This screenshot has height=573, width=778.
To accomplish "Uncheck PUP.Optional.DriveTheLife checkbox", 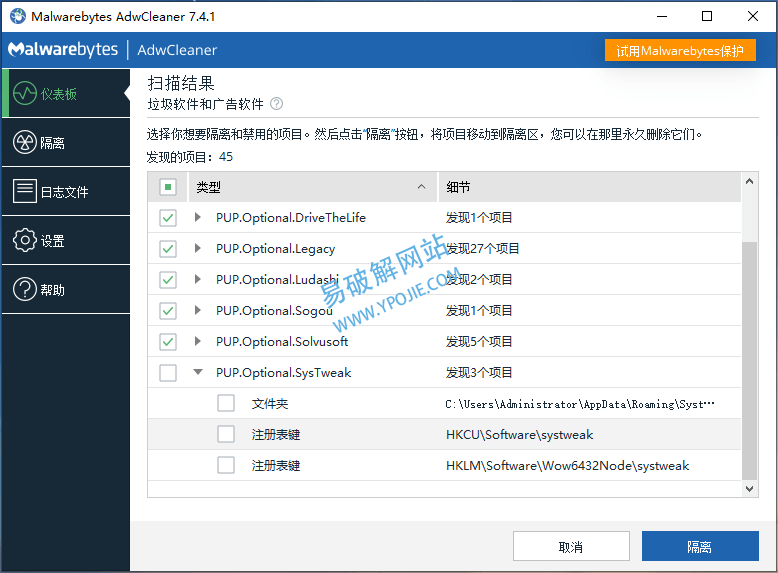I will click(x=168, y=218).
